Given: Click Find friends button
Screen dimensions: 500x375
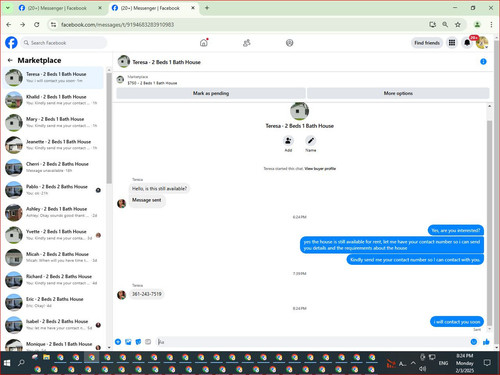Looking at the screenshot, I should (x=427, y=43).
